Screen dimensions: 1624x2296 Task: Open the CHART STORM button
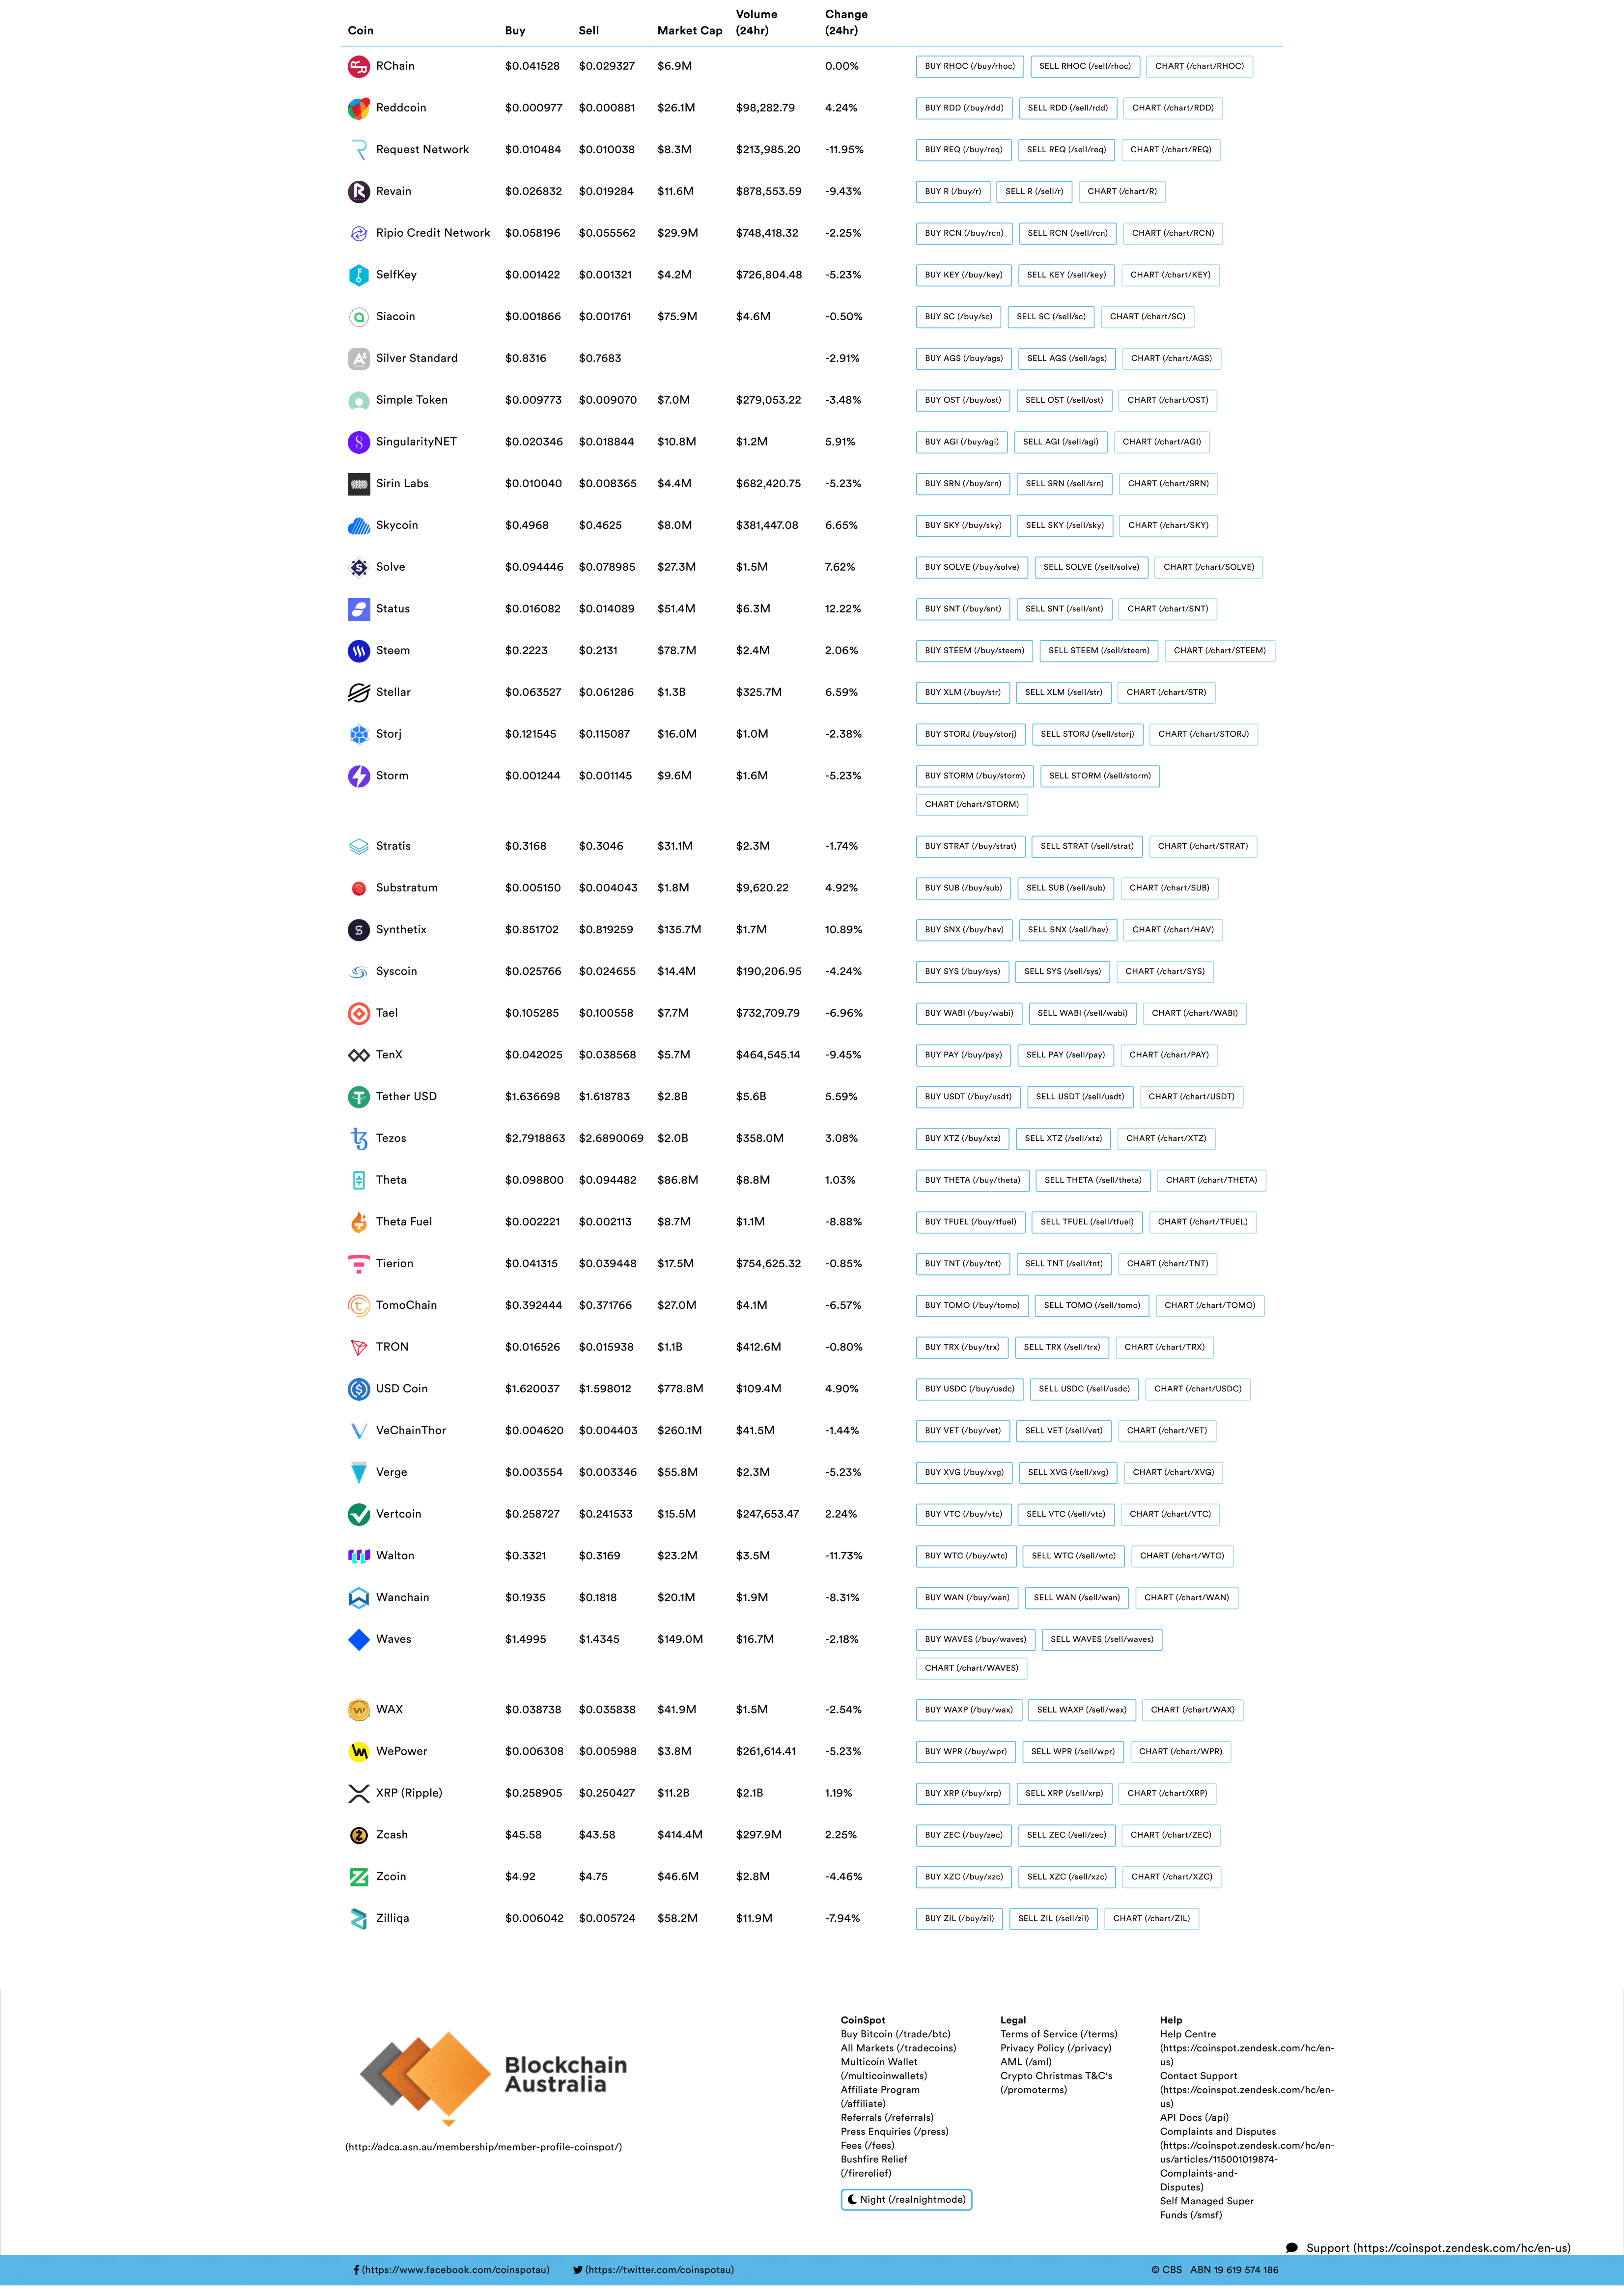971,805
